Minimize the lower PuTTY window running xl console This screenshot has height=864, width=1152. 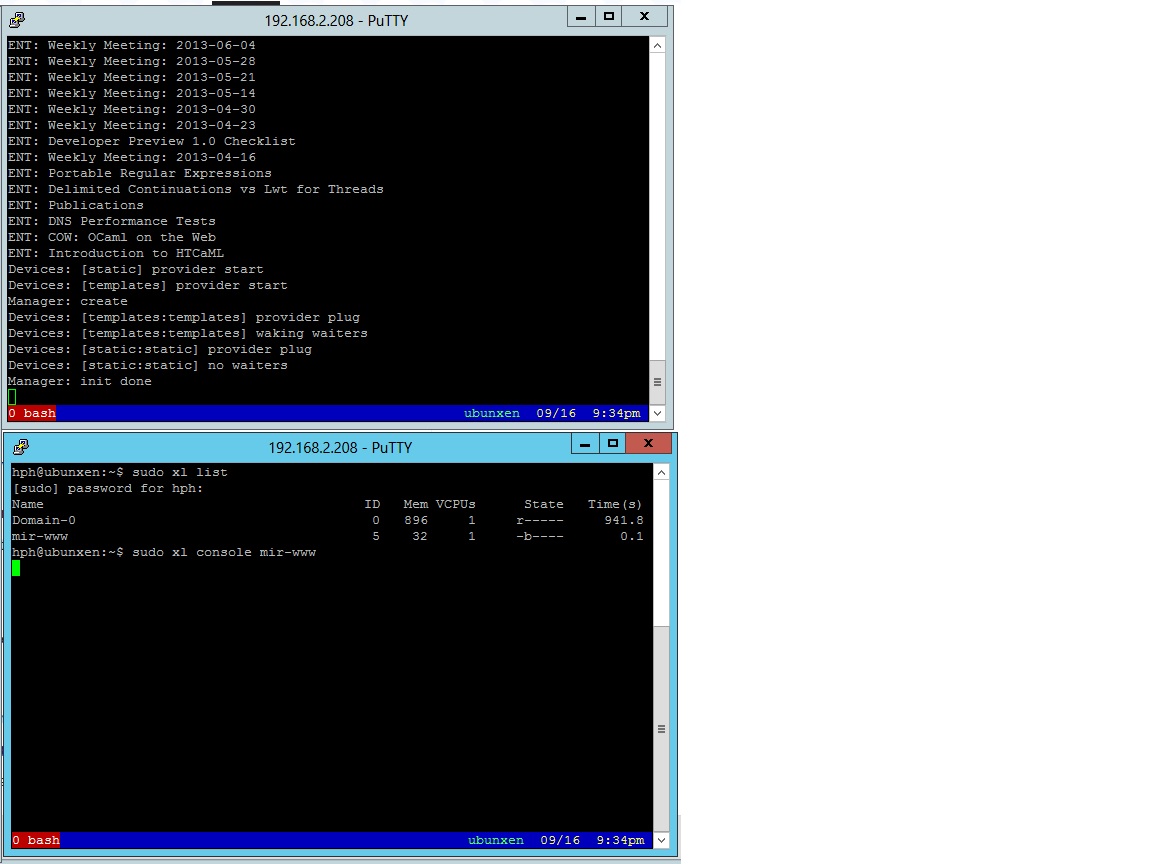[586, 443]
